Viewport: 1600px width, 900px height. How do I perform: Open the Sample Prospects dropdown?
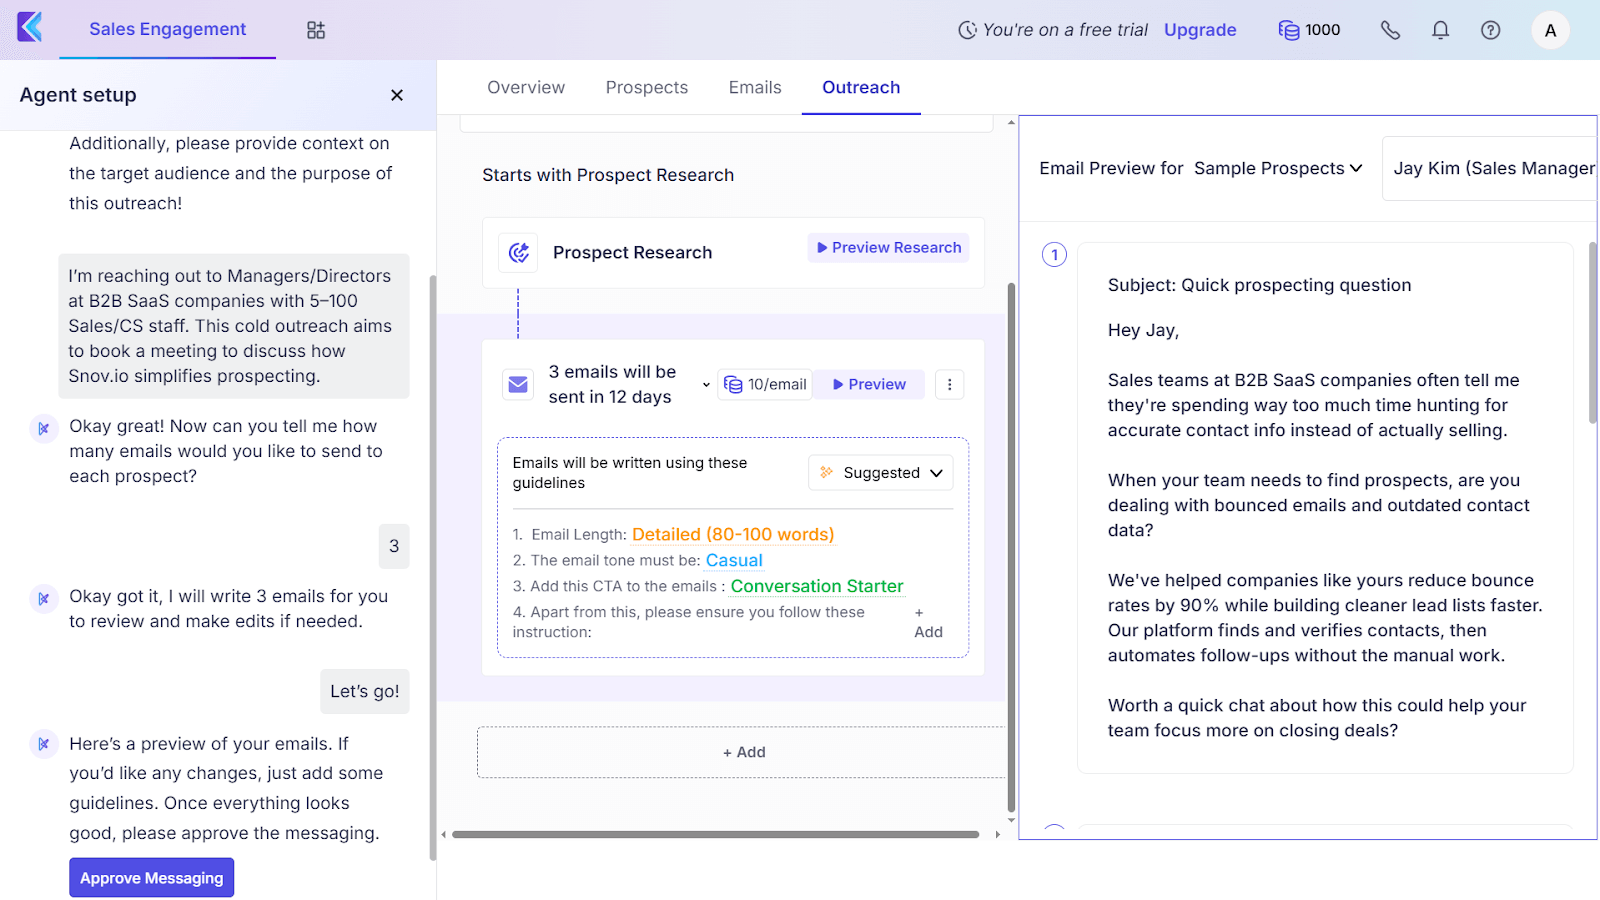[1278, 168]
